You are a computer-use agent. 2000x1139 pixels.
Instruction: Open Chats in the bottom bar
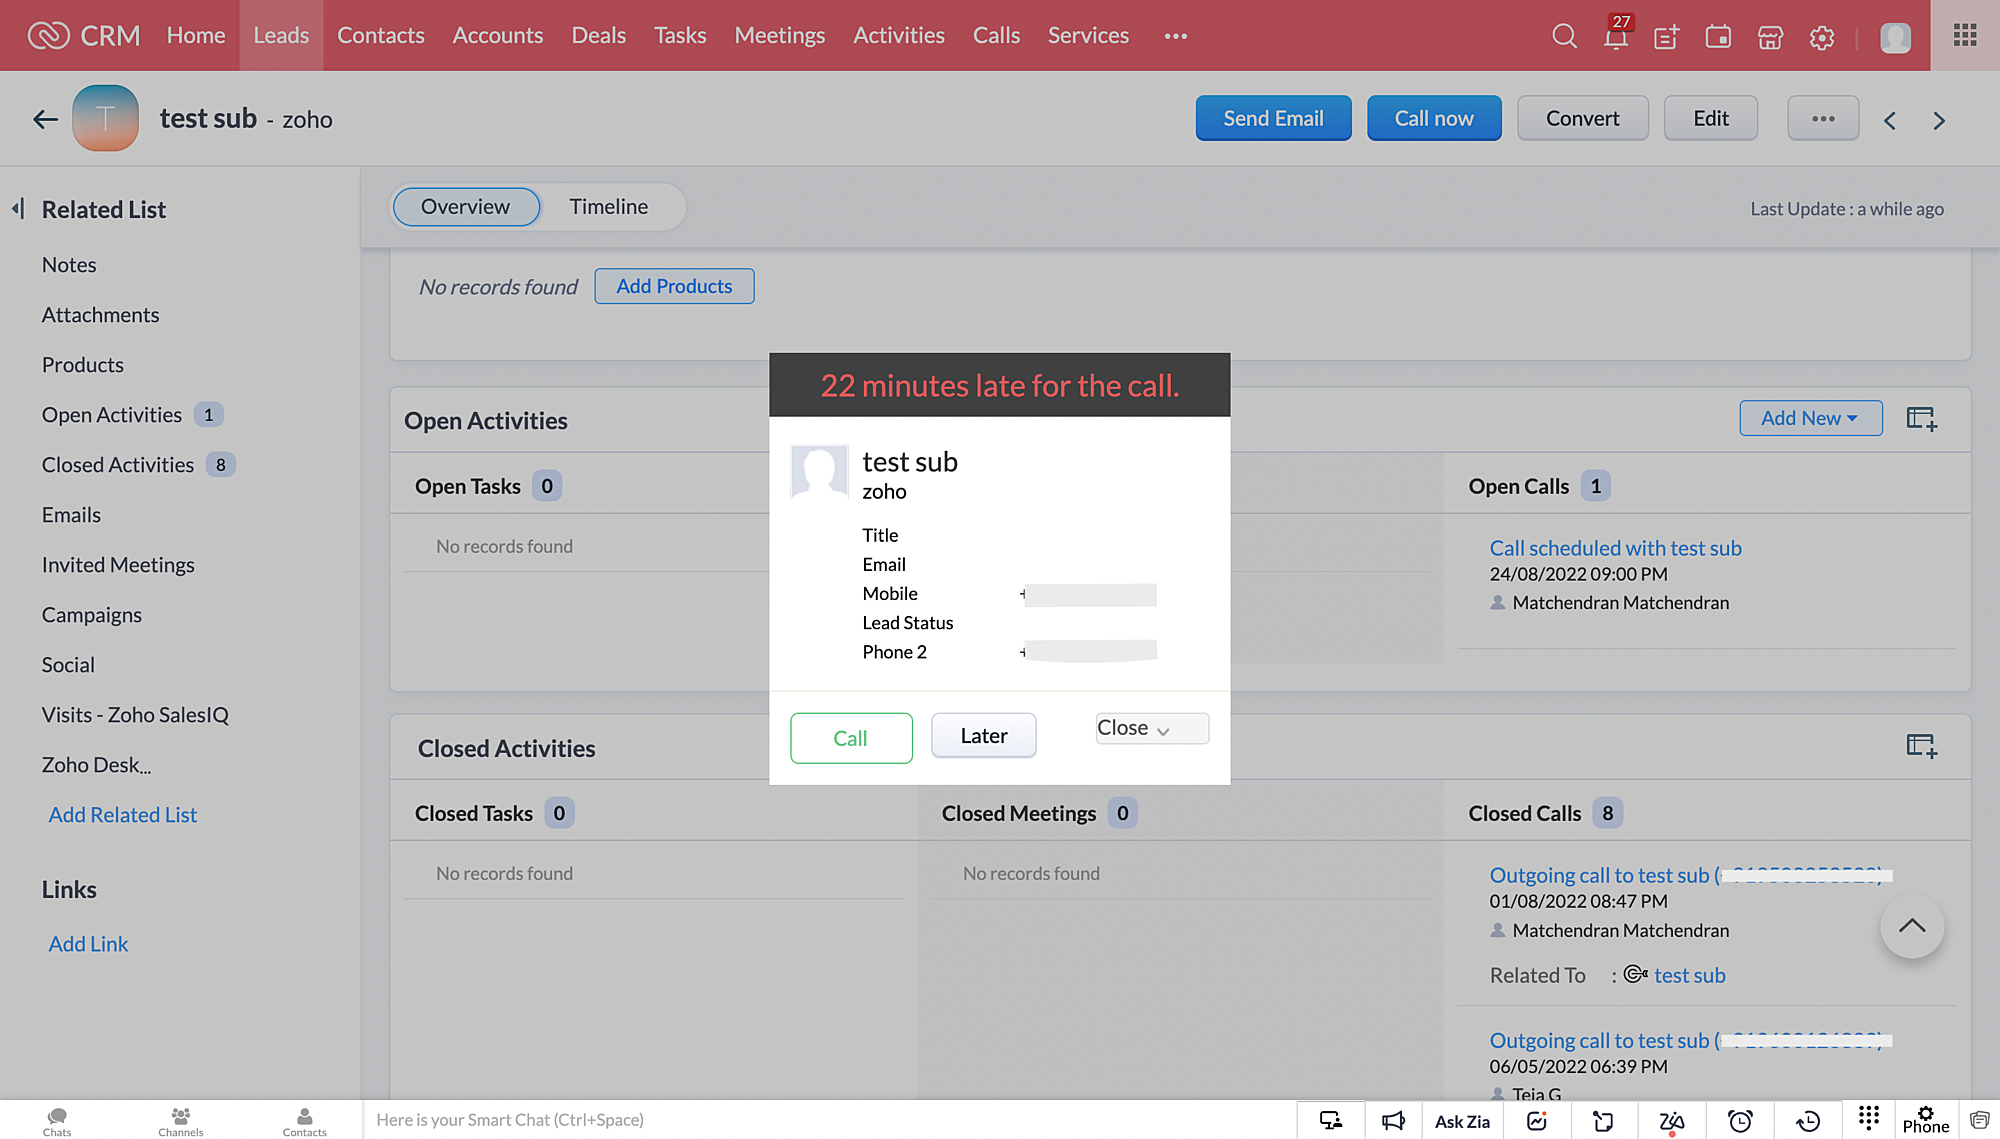click(57, 1121)
